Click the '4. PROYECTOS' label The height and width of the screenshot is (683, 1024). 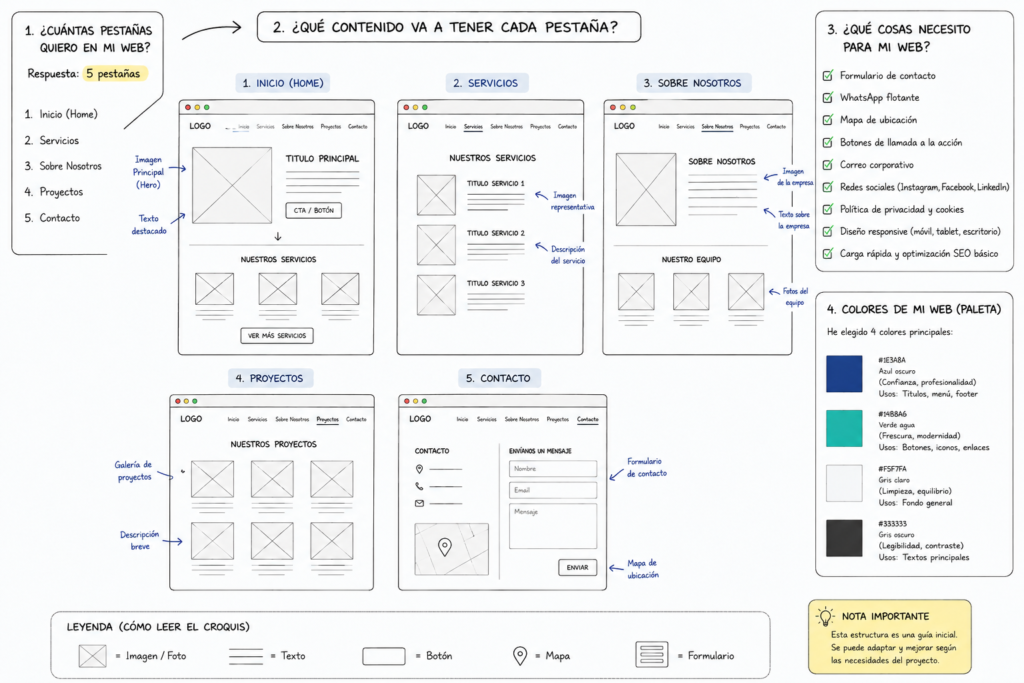[x=270, y=378]
